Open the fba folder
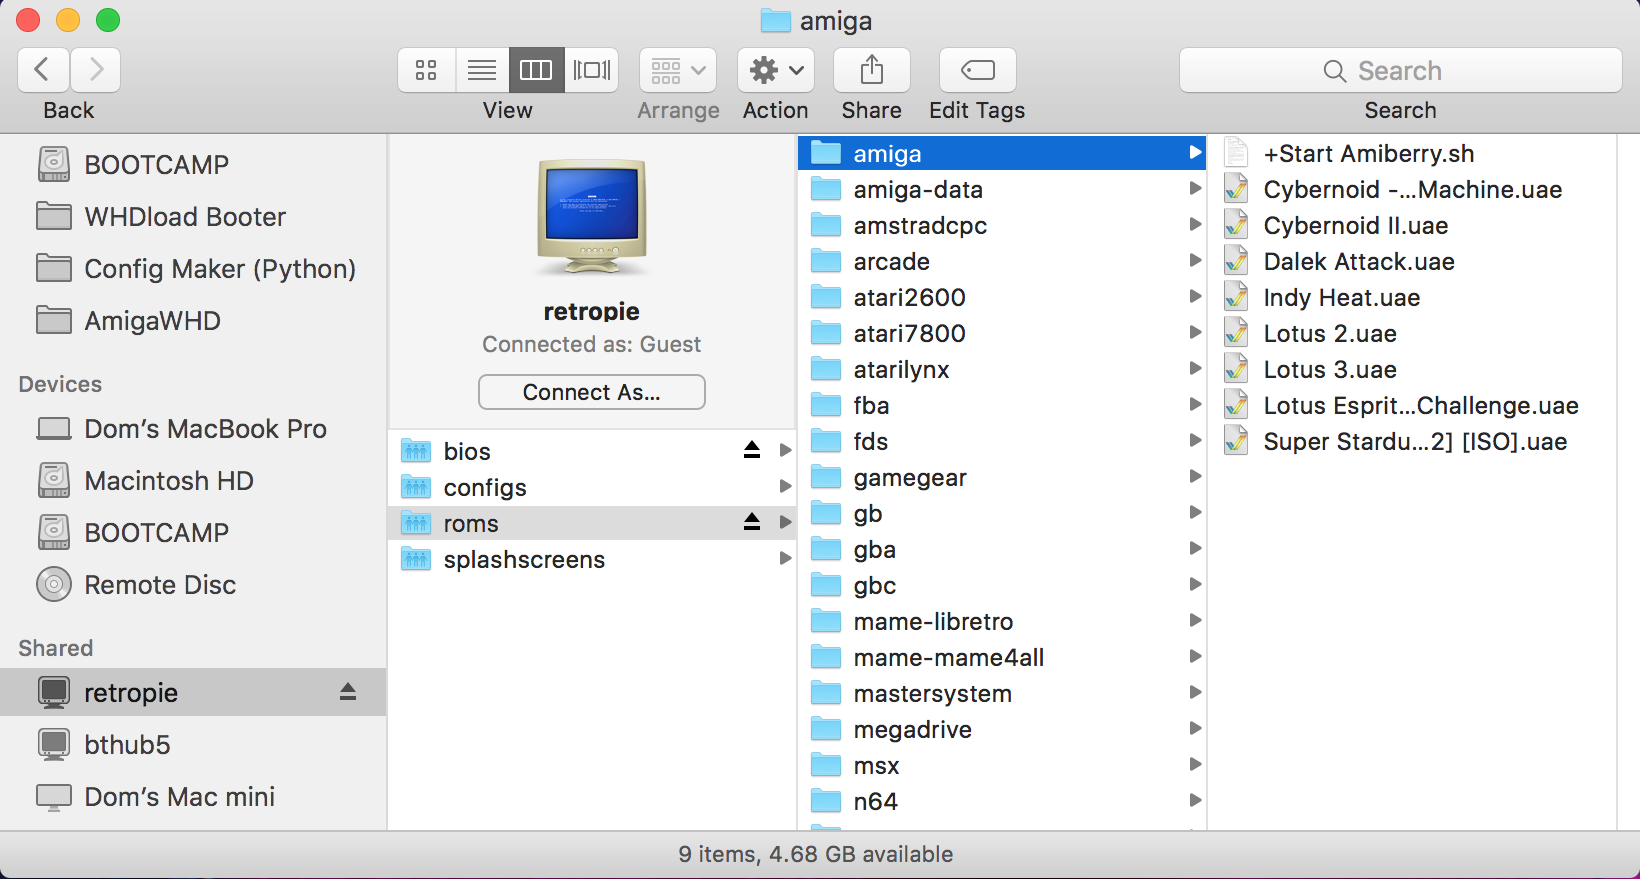This screenshot has width=1640, height=879. (x=1002, y=405)
